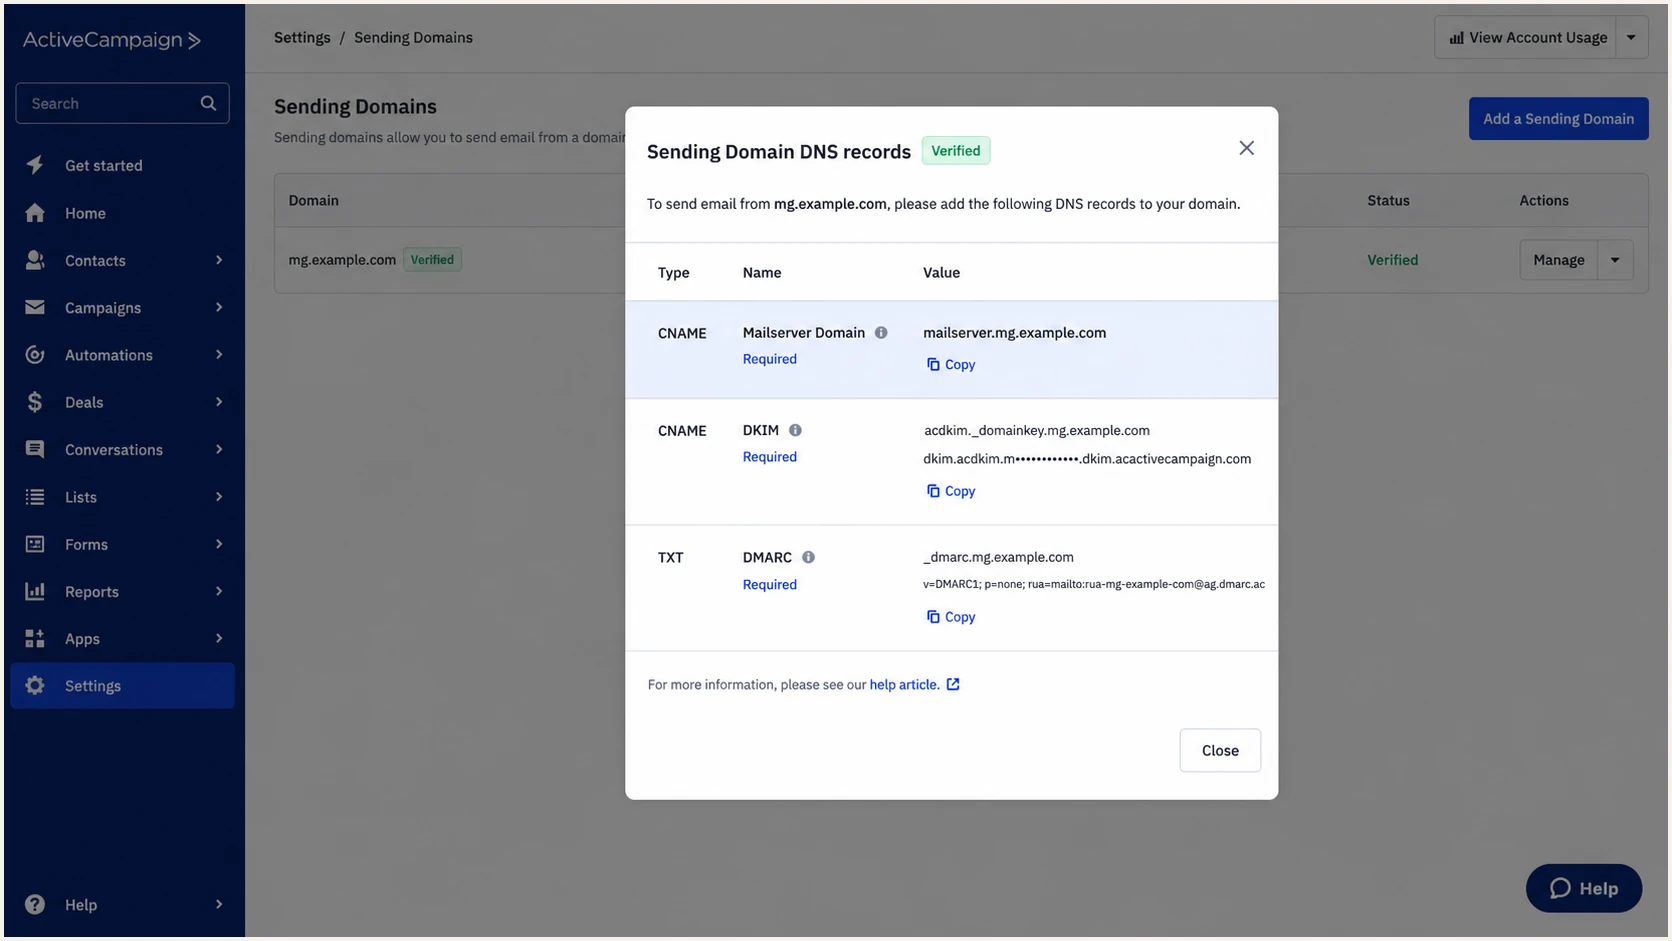Expand the Campaigns submenu chevron
Viewport: 1672px width, 941px height.
pos(219,307)
